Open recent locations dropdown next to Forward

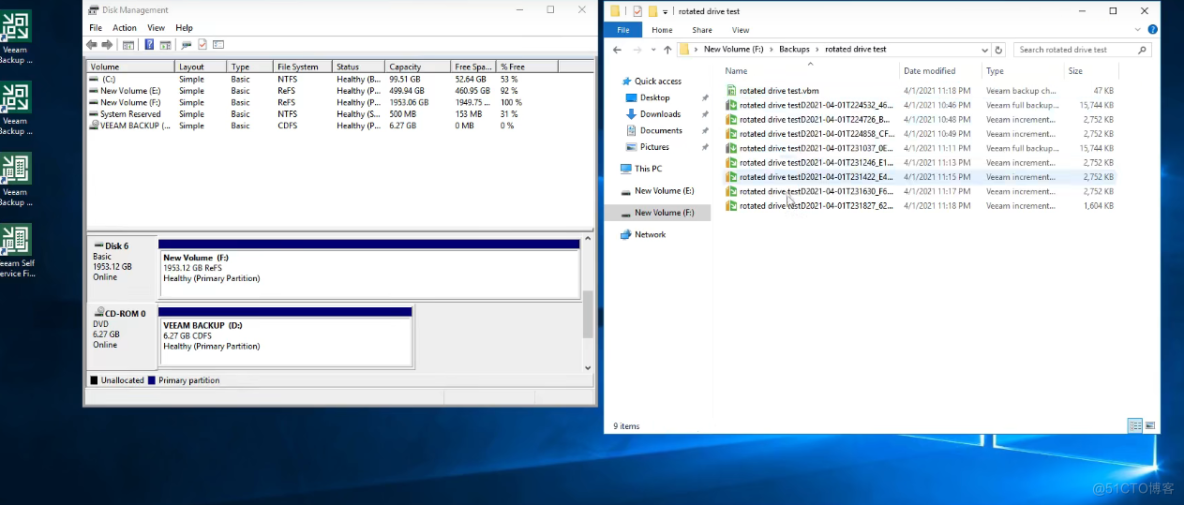click(653, 50)
